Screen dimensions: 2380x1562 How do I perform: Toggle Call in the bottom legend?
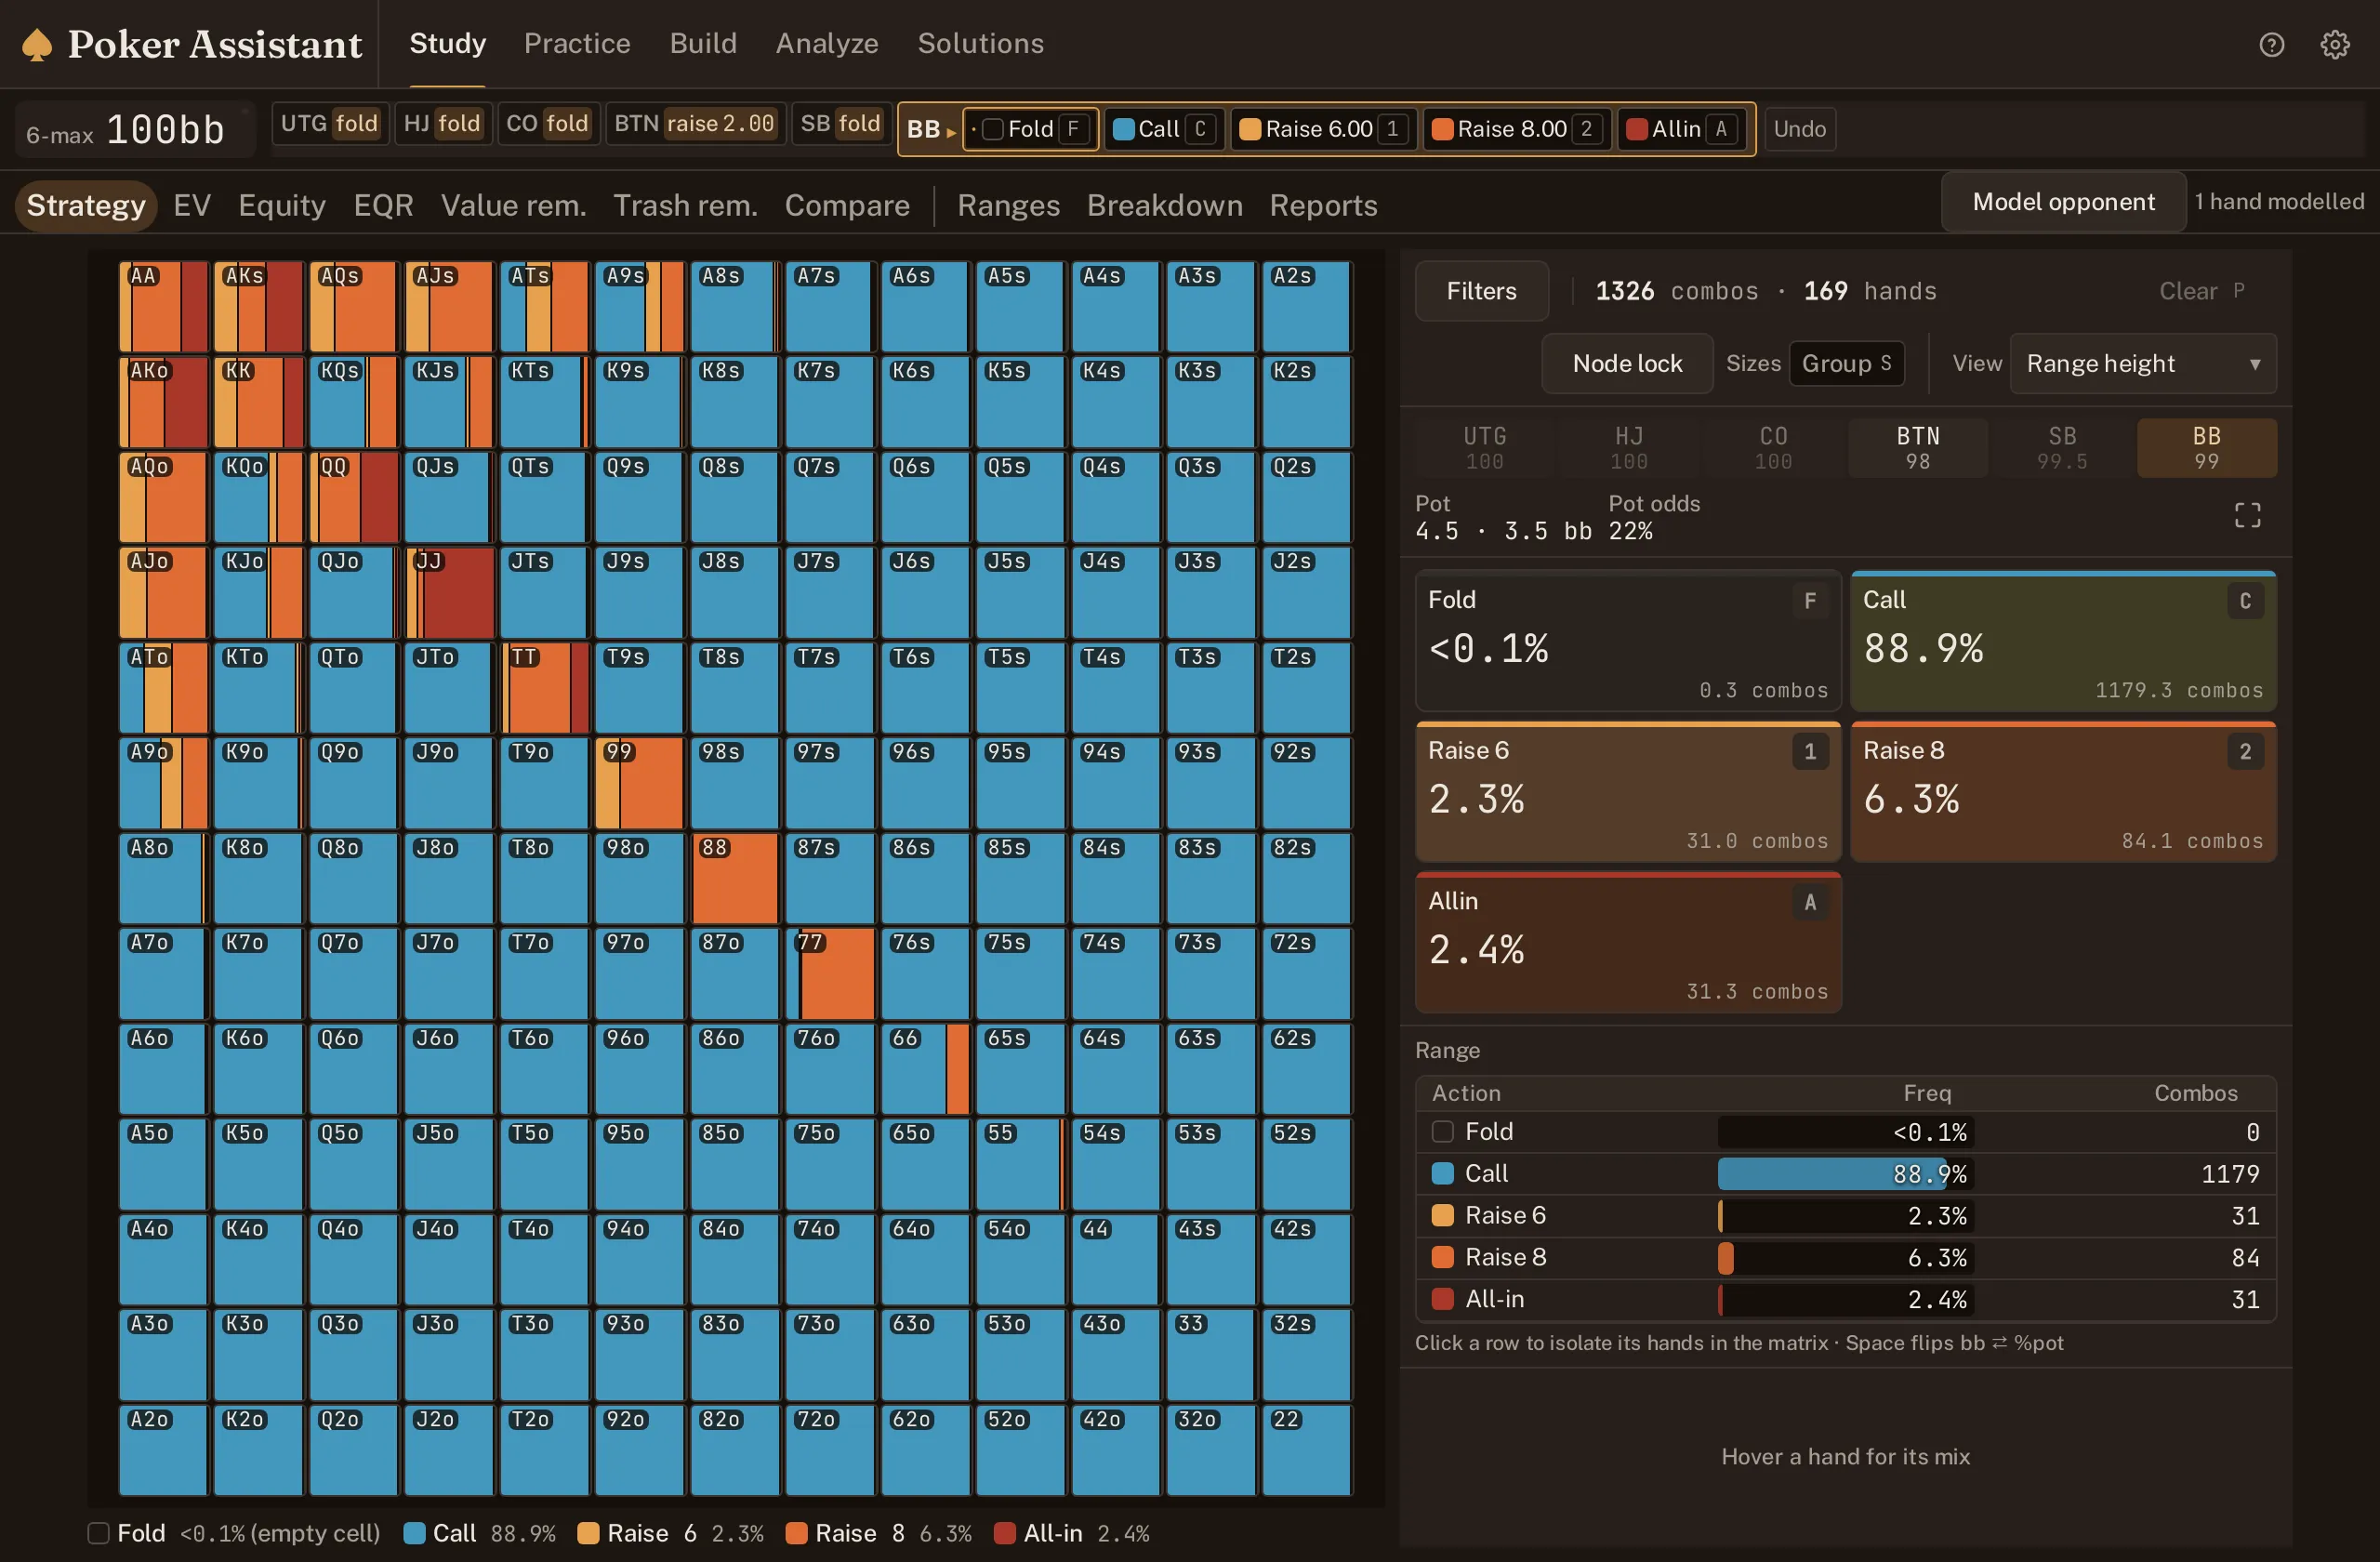(x=479, y=1533)
